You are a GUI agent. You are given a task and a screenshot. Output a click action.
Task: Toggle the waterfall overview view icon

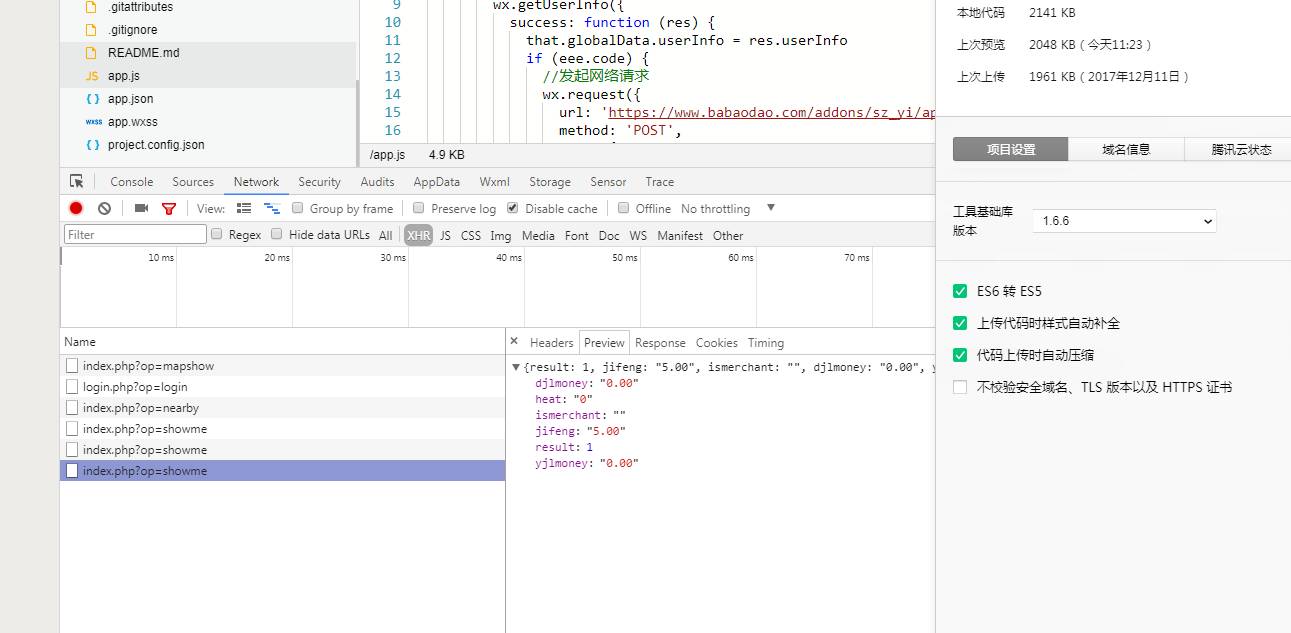point(271,209)
